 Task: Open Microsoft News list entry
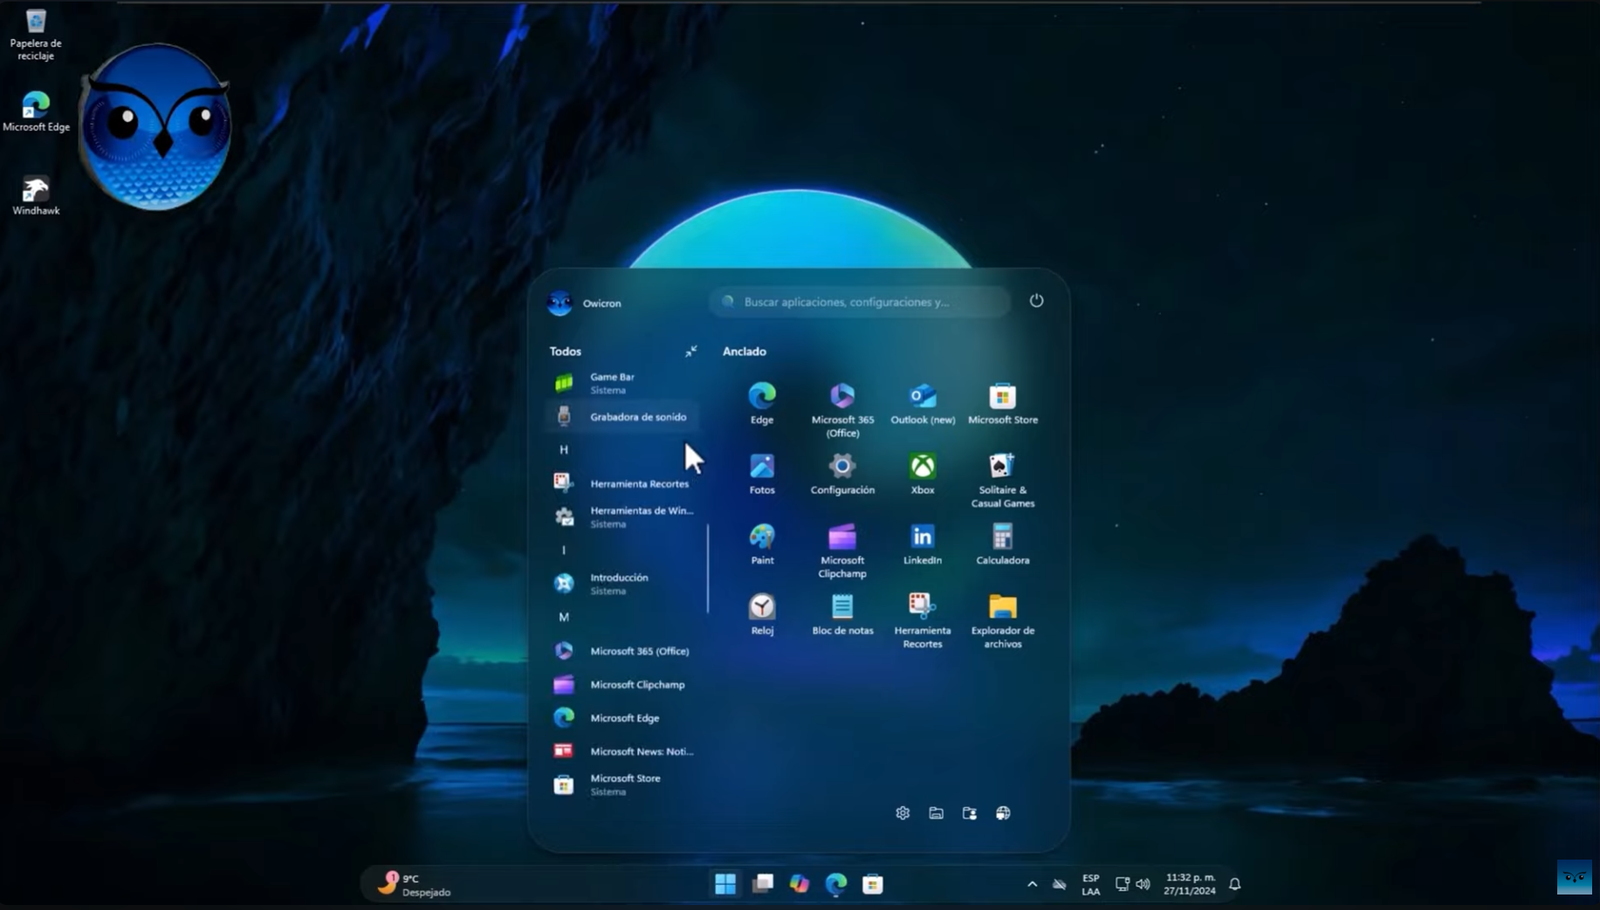[622, 751]
